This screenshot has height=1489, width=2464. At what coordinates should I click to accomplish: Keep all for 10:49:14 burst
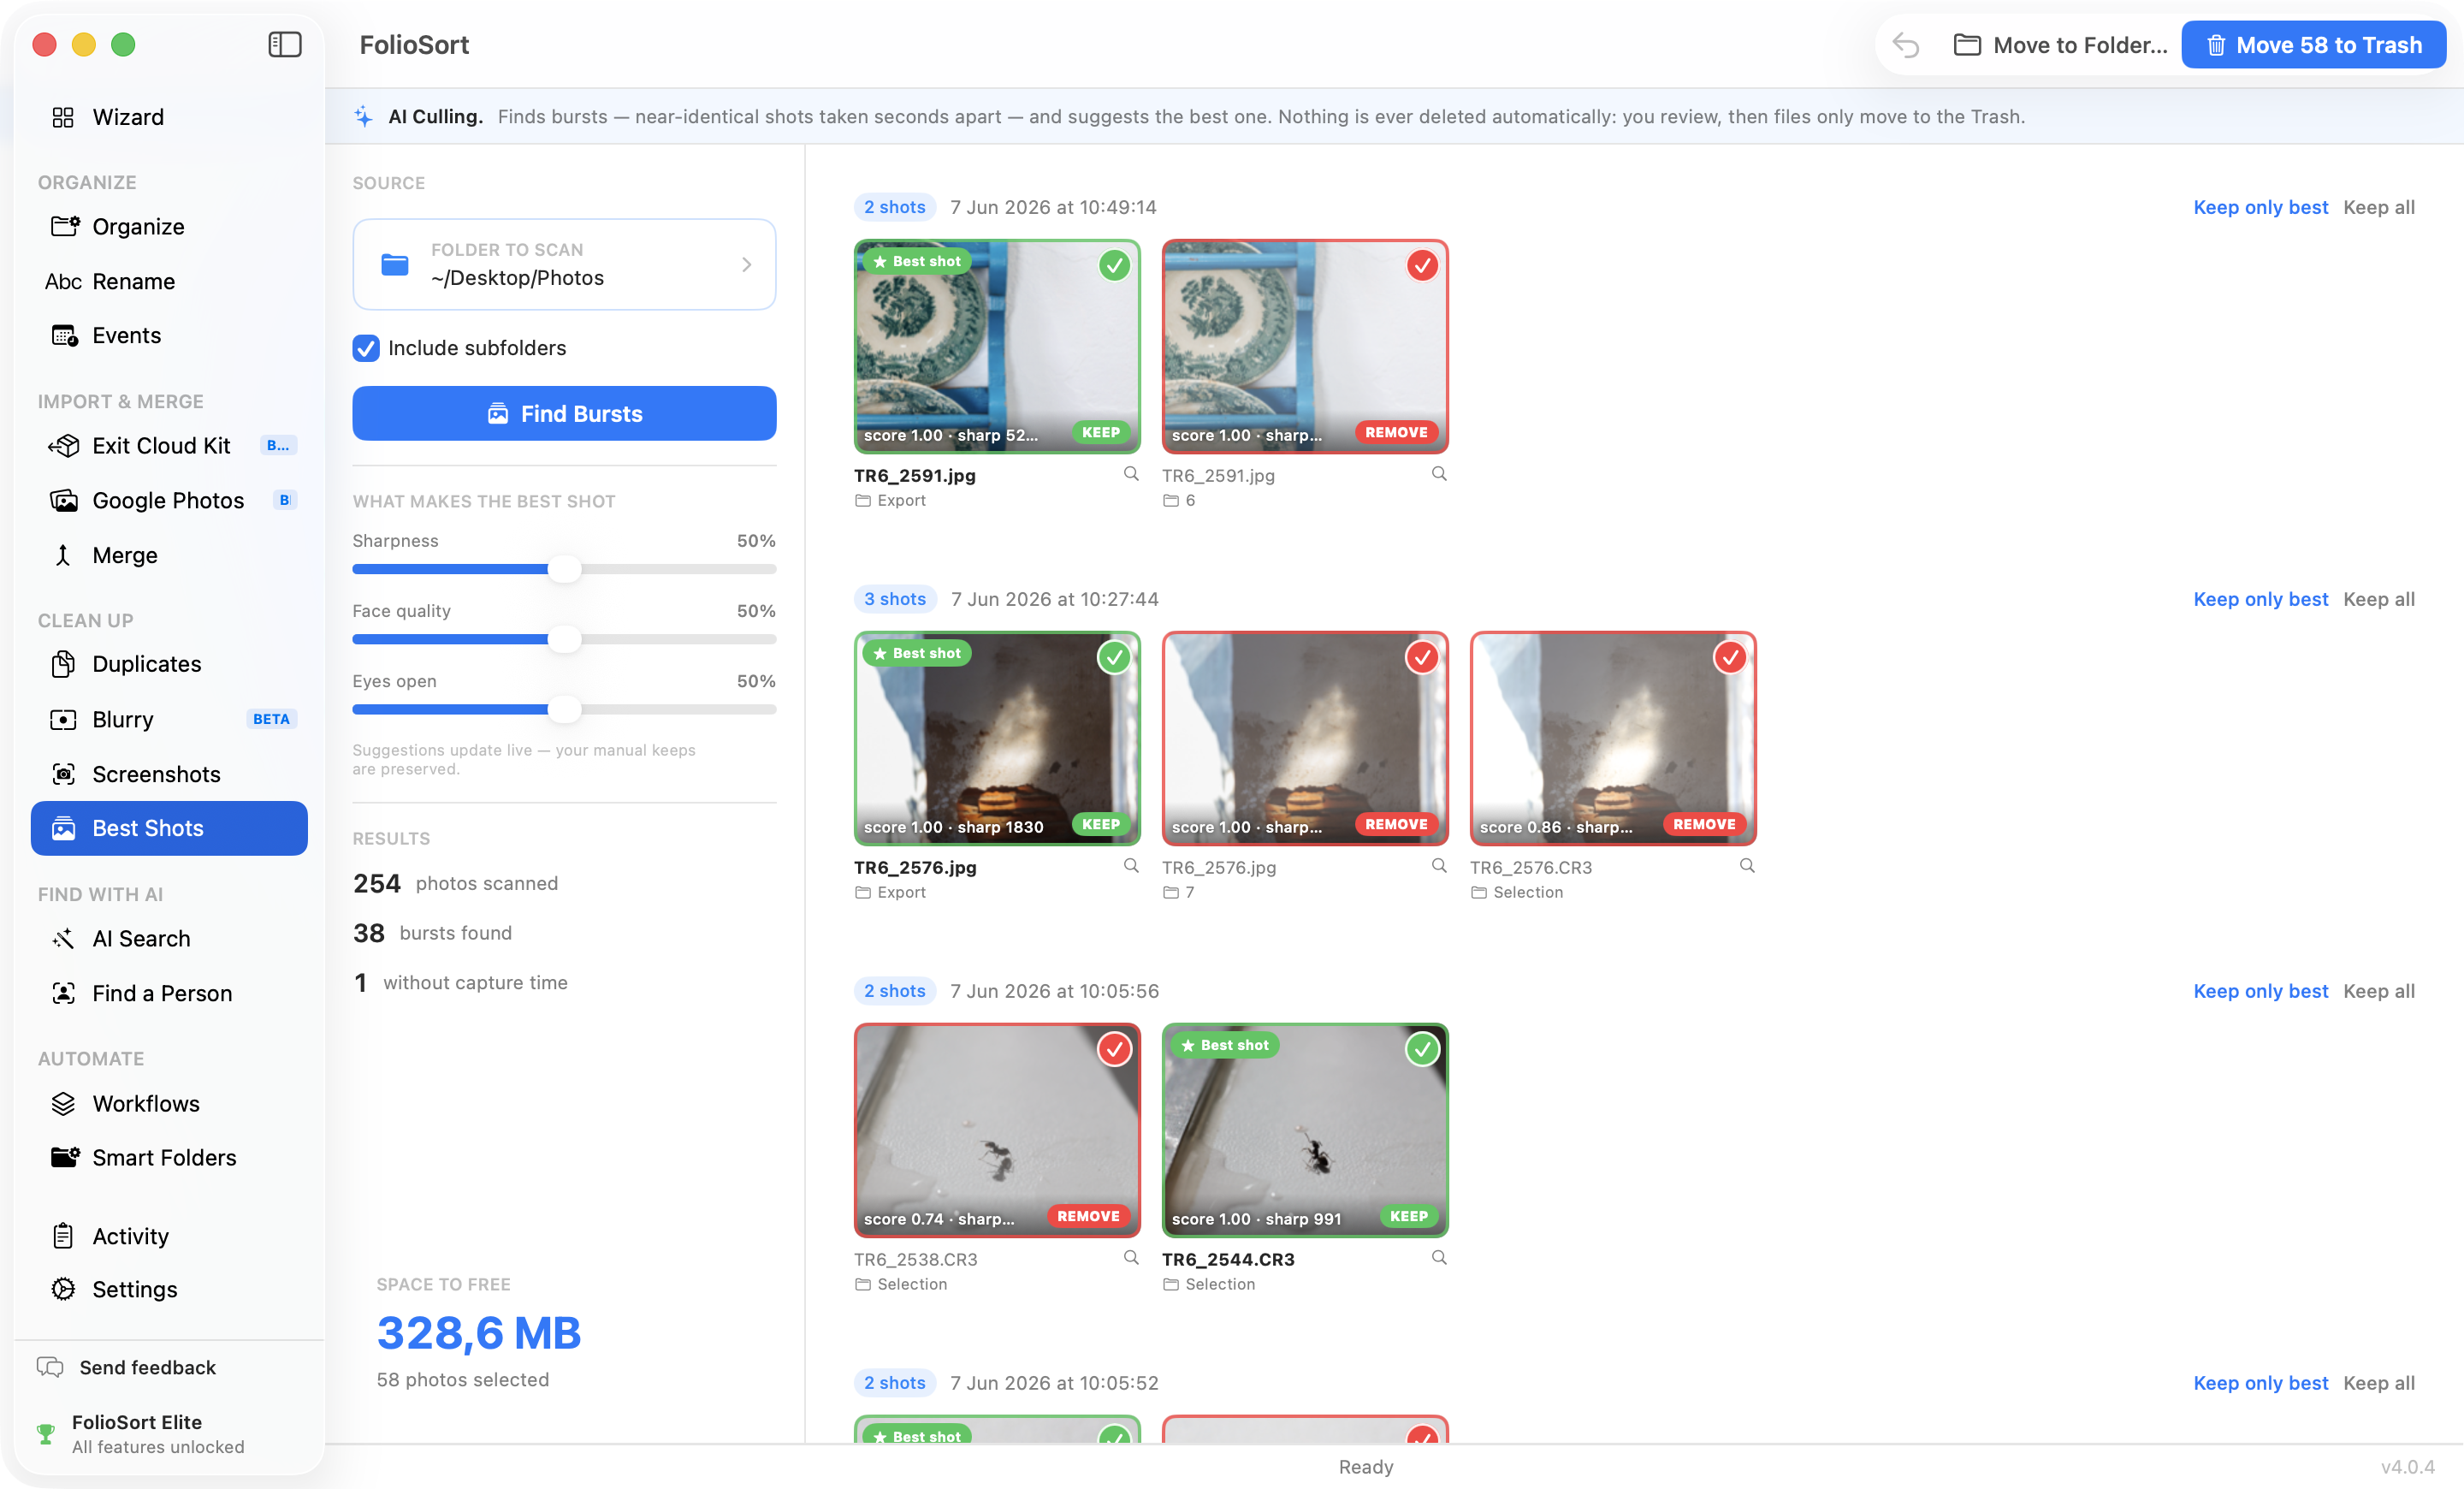pyautogui.click(x=2378, y=207)
